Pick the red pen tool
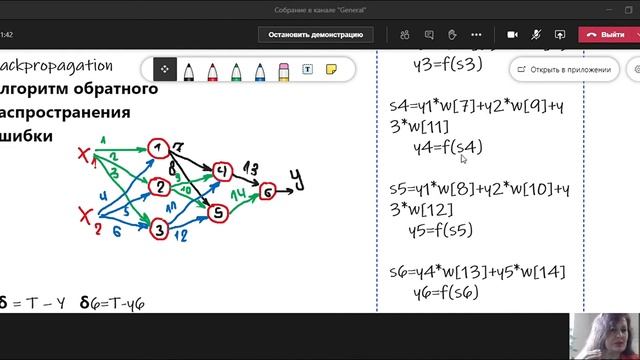 coord(212,72)
